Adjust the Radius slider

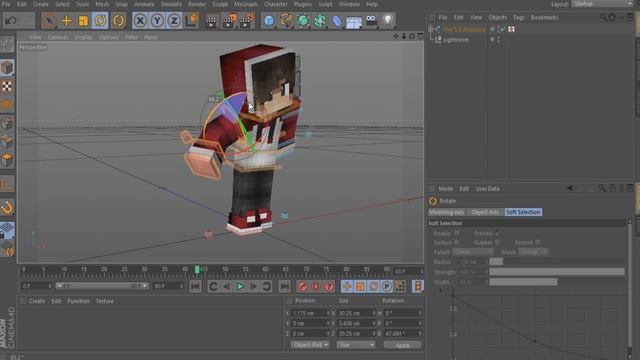click(557, 262)
